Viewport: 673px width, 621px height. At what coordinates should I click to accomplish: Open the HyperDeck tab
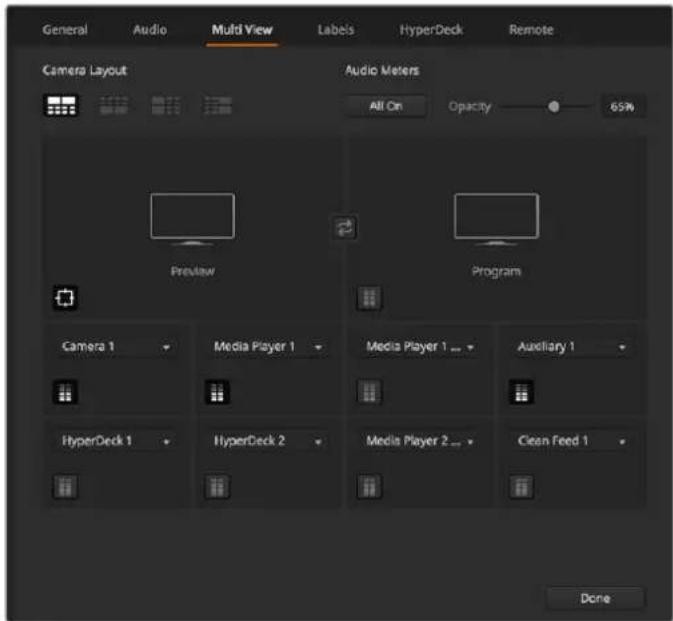[431, 30]
